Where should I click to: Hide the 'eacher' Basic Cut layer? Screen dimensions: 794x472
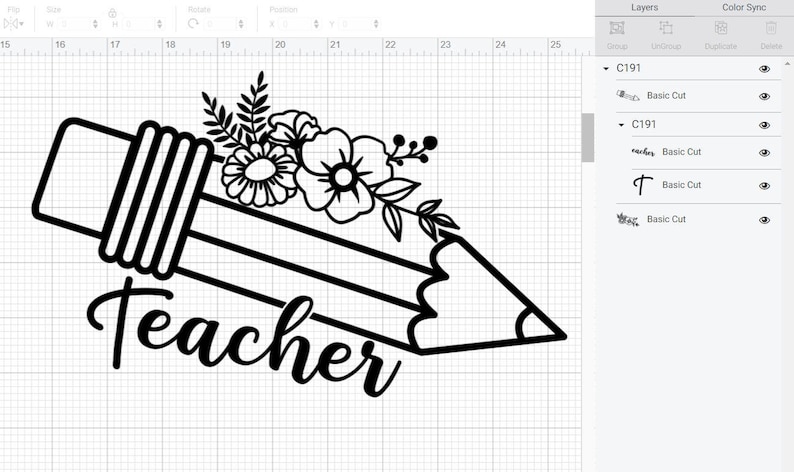tap(764, 152)
